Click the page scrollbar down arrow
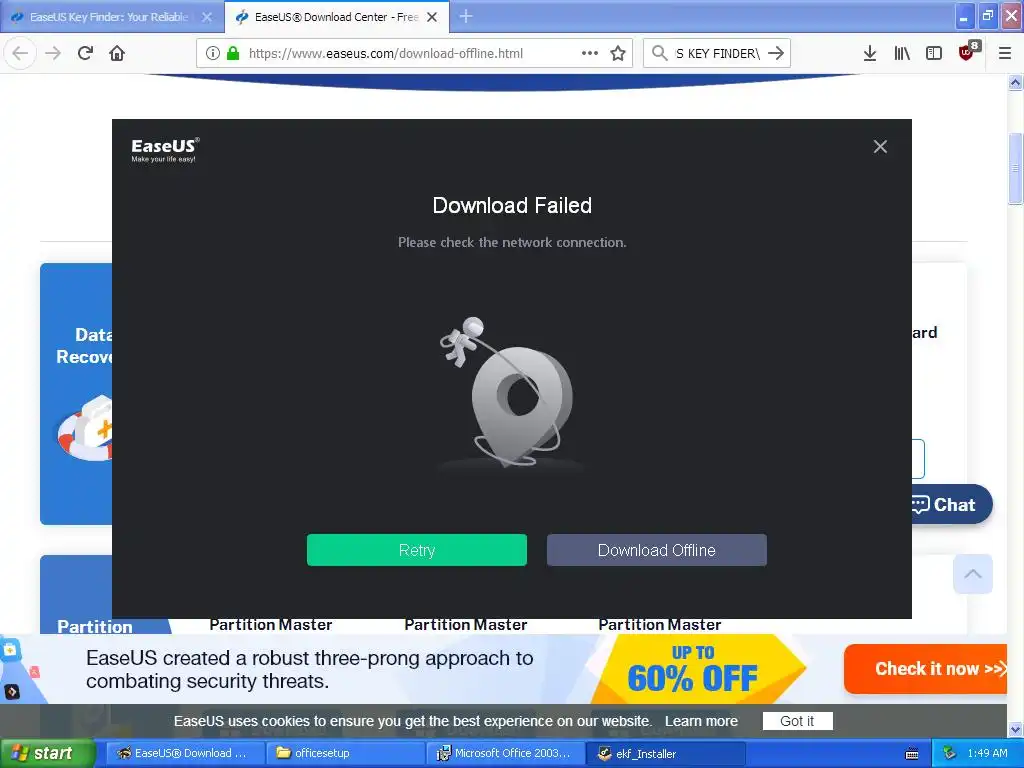The height and width of the screenshot is (768, 1024). 1015,728
